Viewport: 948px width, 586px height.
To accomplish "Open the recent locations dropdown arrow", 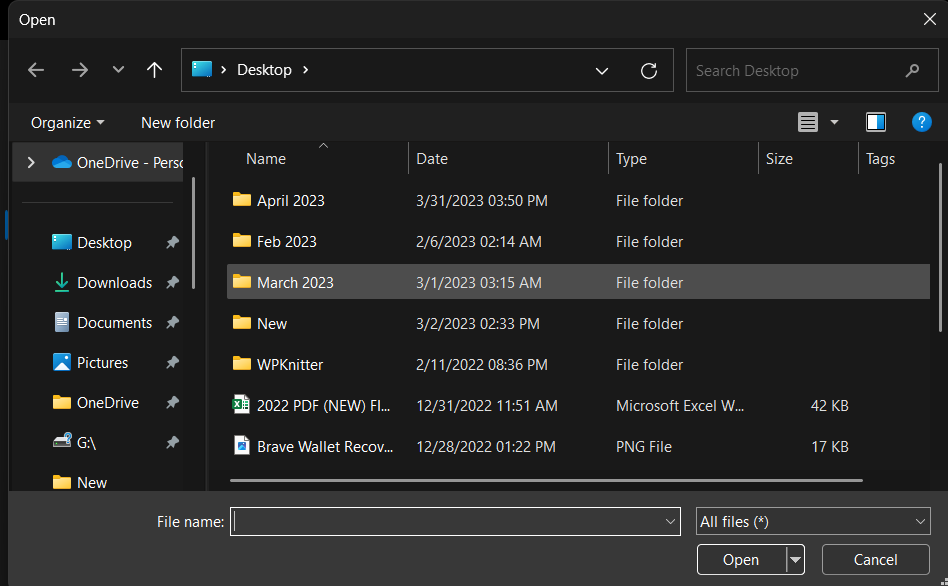I will (118, 70).
